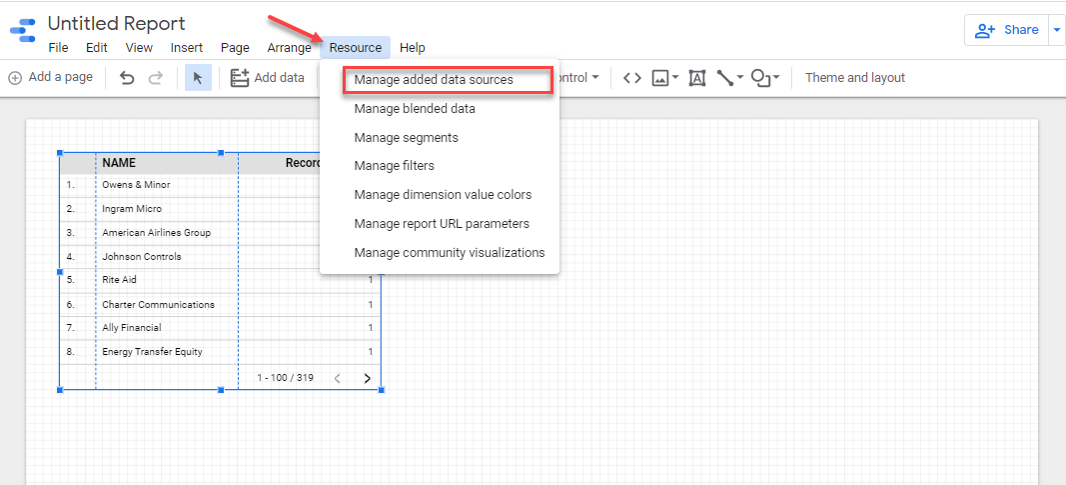Open the Share options dropdown arrow
Screen dimensions: 1066x485
(1056, 30)
